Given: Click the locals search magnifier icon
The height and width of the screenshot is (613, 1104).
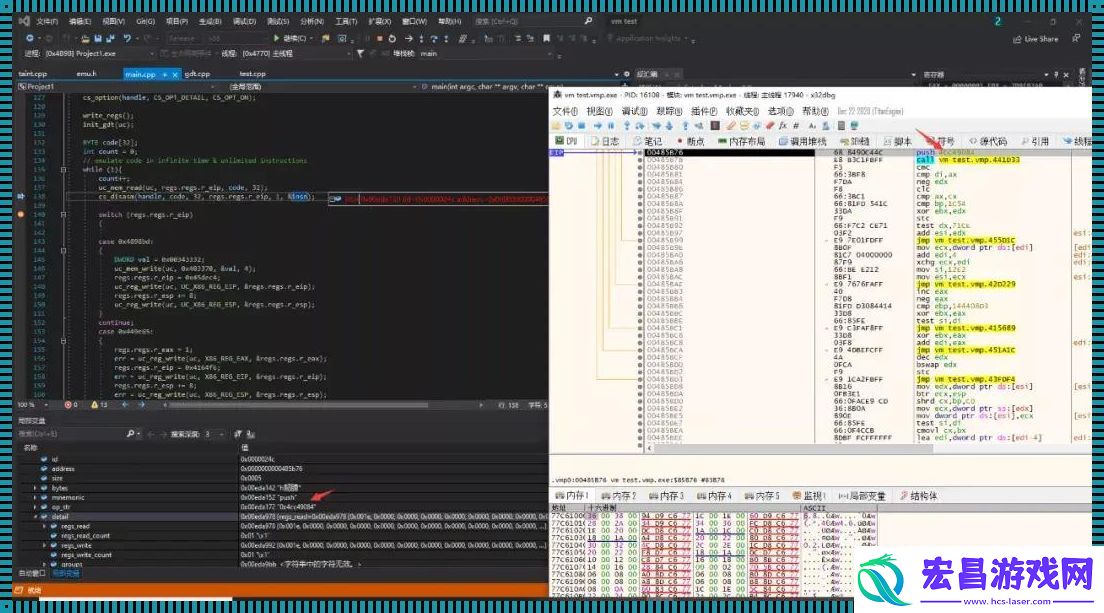Looking at the screenshot, I should coord(131,434).
